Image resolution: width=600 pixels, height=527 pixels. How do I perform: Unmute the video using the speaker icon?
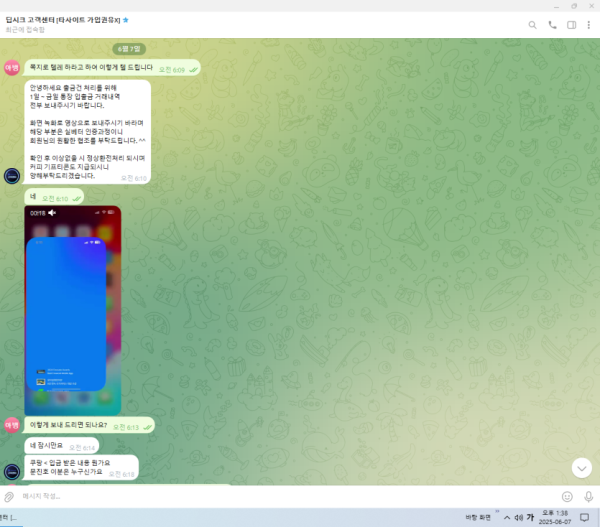click(x=52, y=213)
